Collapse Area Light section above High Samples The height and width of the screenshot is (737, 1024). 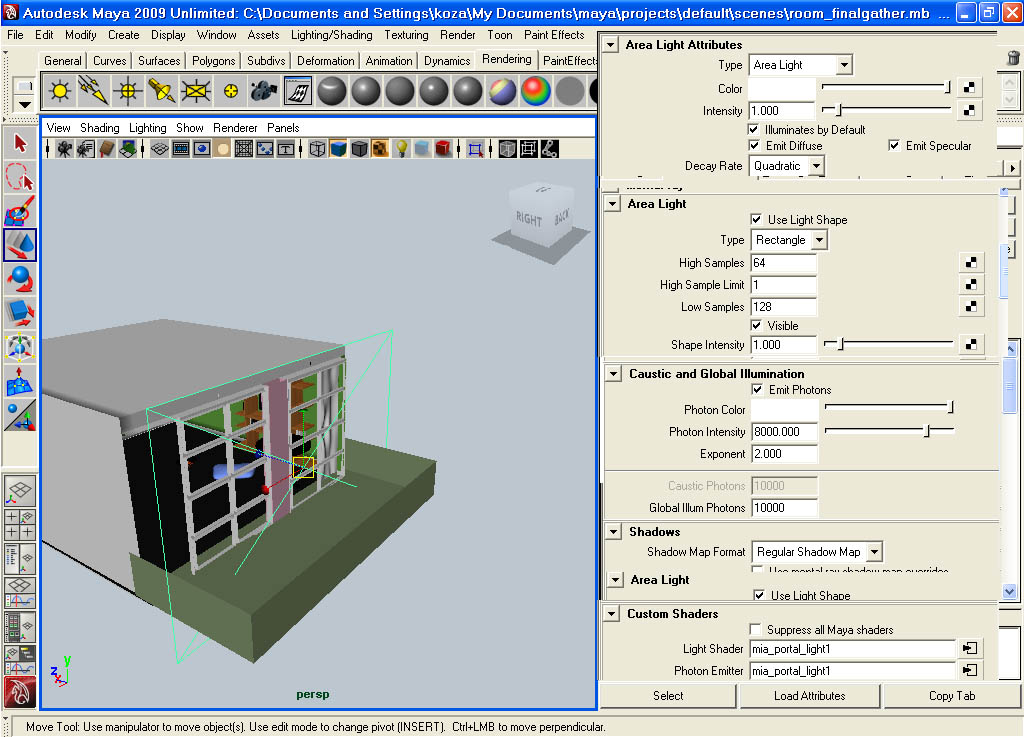(612, 204)
